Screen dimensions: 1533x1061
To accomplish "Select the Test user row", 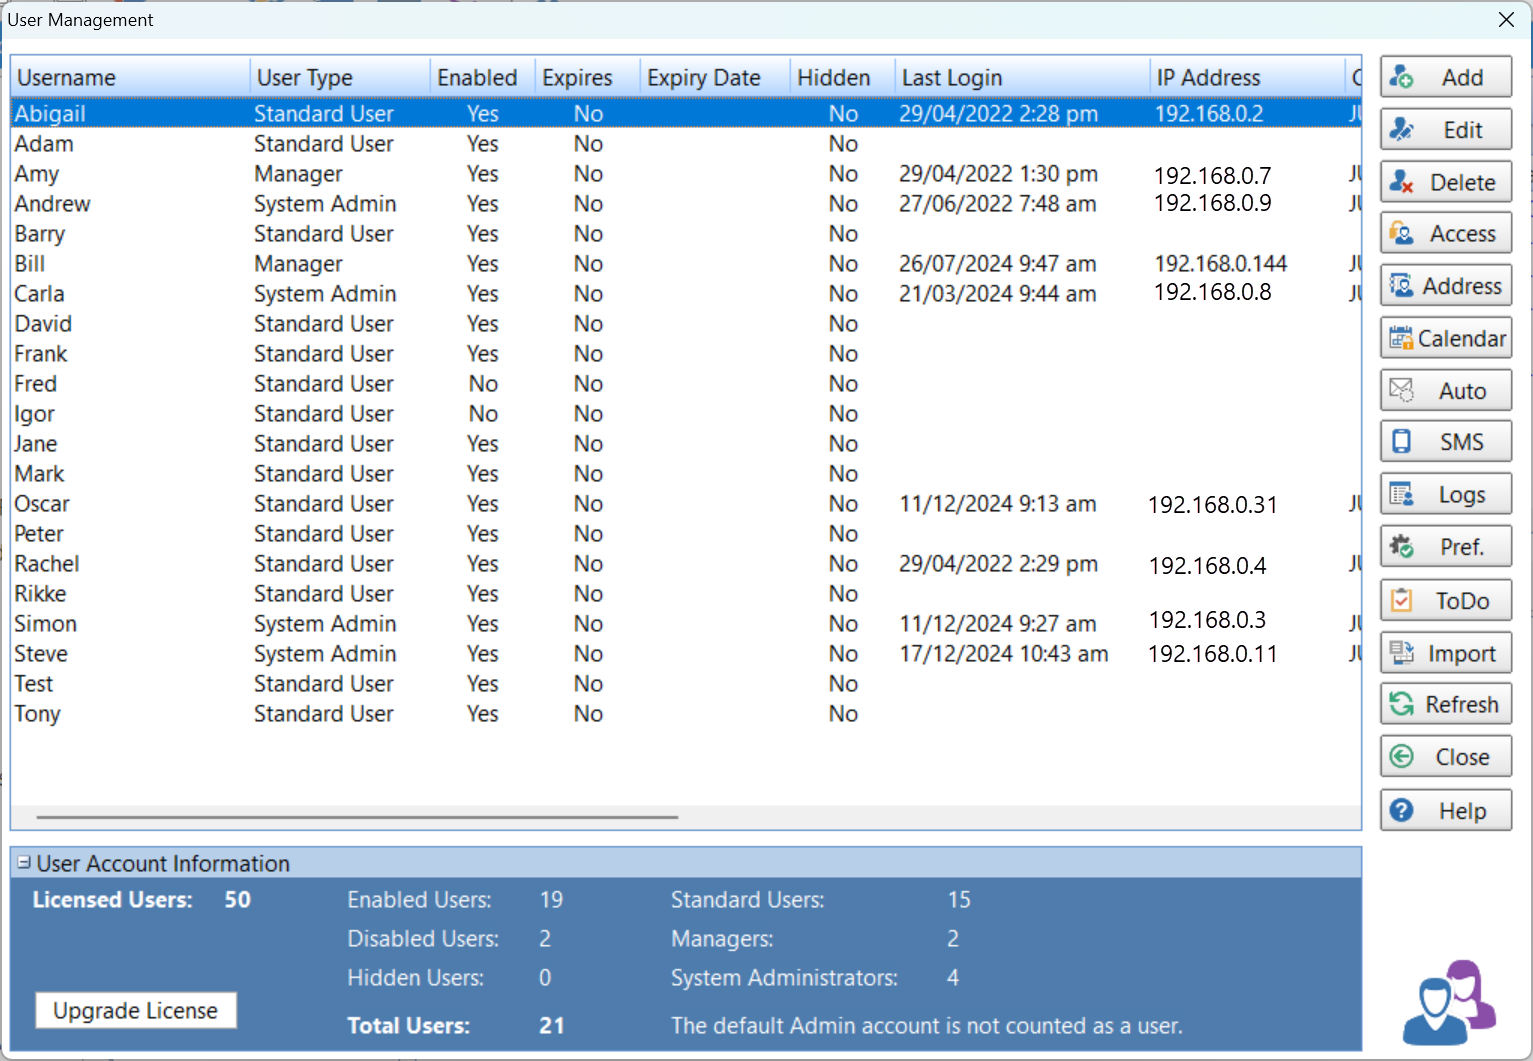I will (x=686, y=683).
